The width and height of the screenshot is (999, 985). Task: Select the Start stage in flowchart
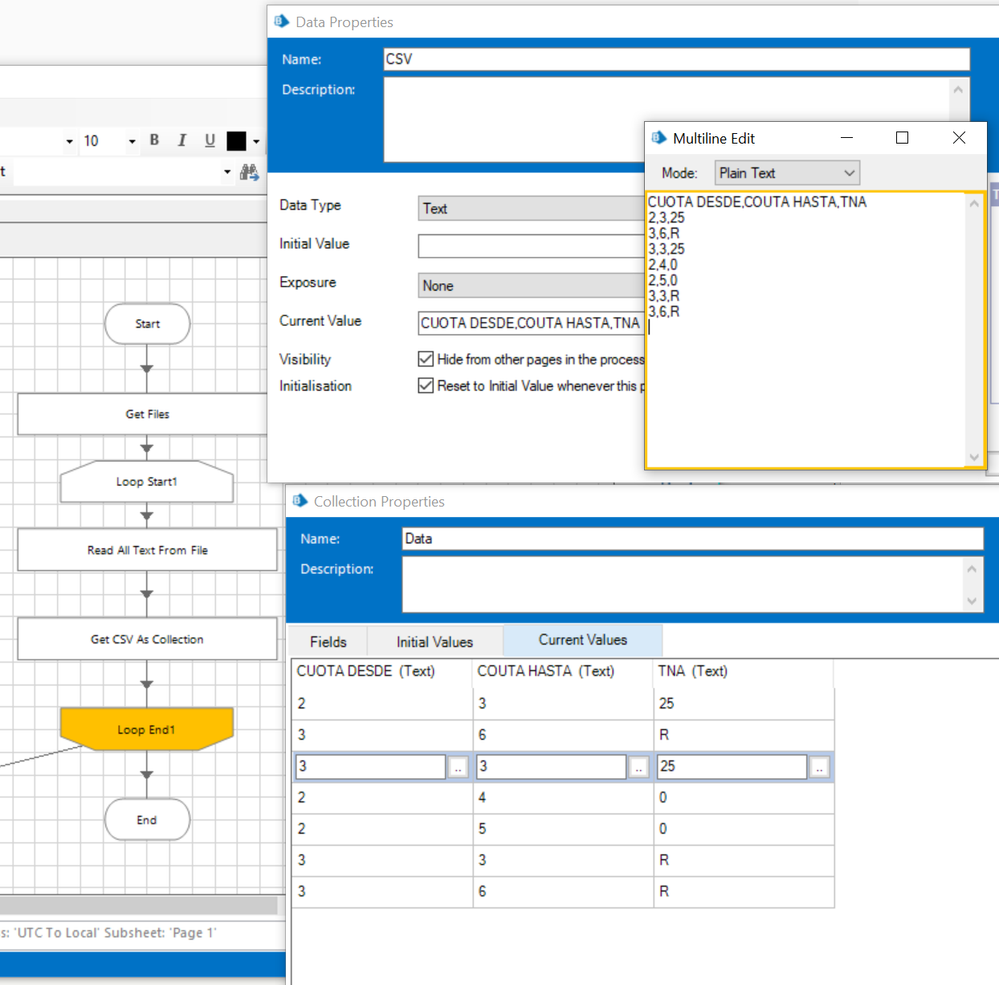pos(147,324)
